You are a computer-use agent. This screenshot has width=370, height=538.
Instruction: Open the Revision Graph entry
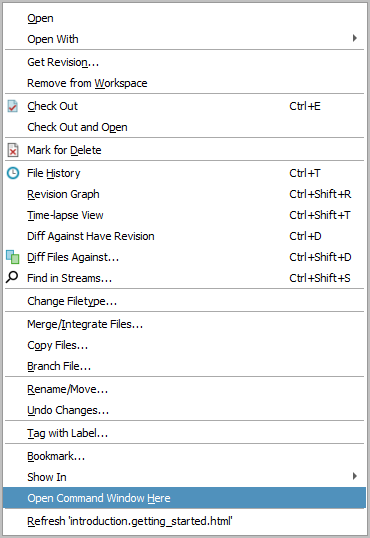point(184,194)
